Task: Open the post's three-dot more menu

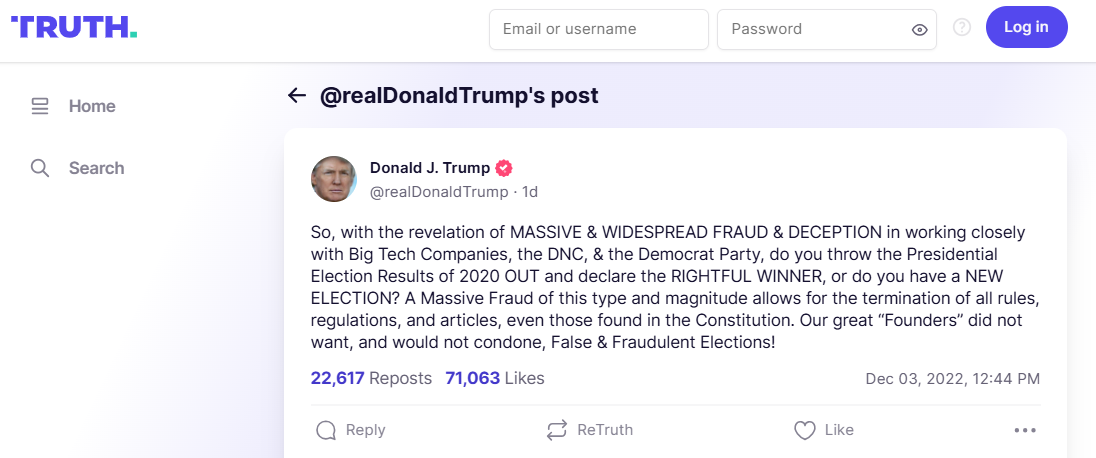Action: coord(1025,430)
